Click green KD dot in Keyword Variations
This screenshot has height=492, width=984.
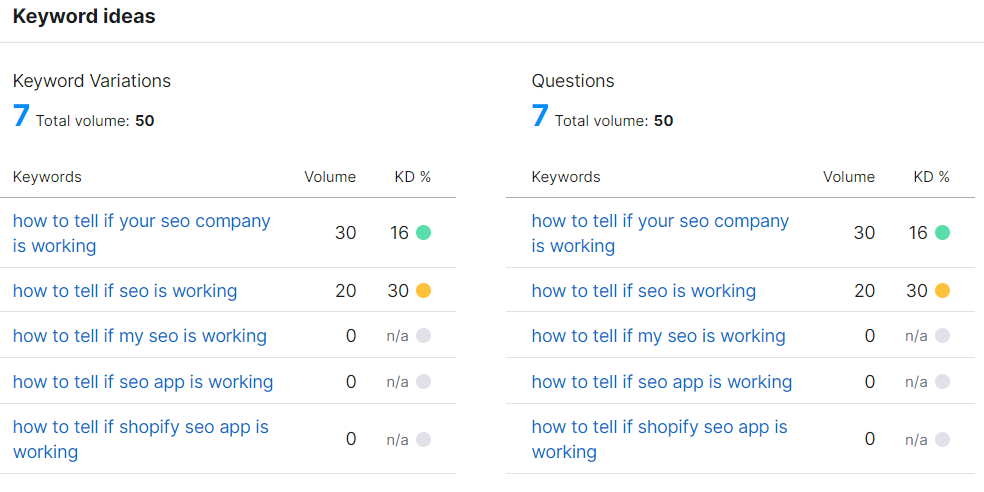423,233
